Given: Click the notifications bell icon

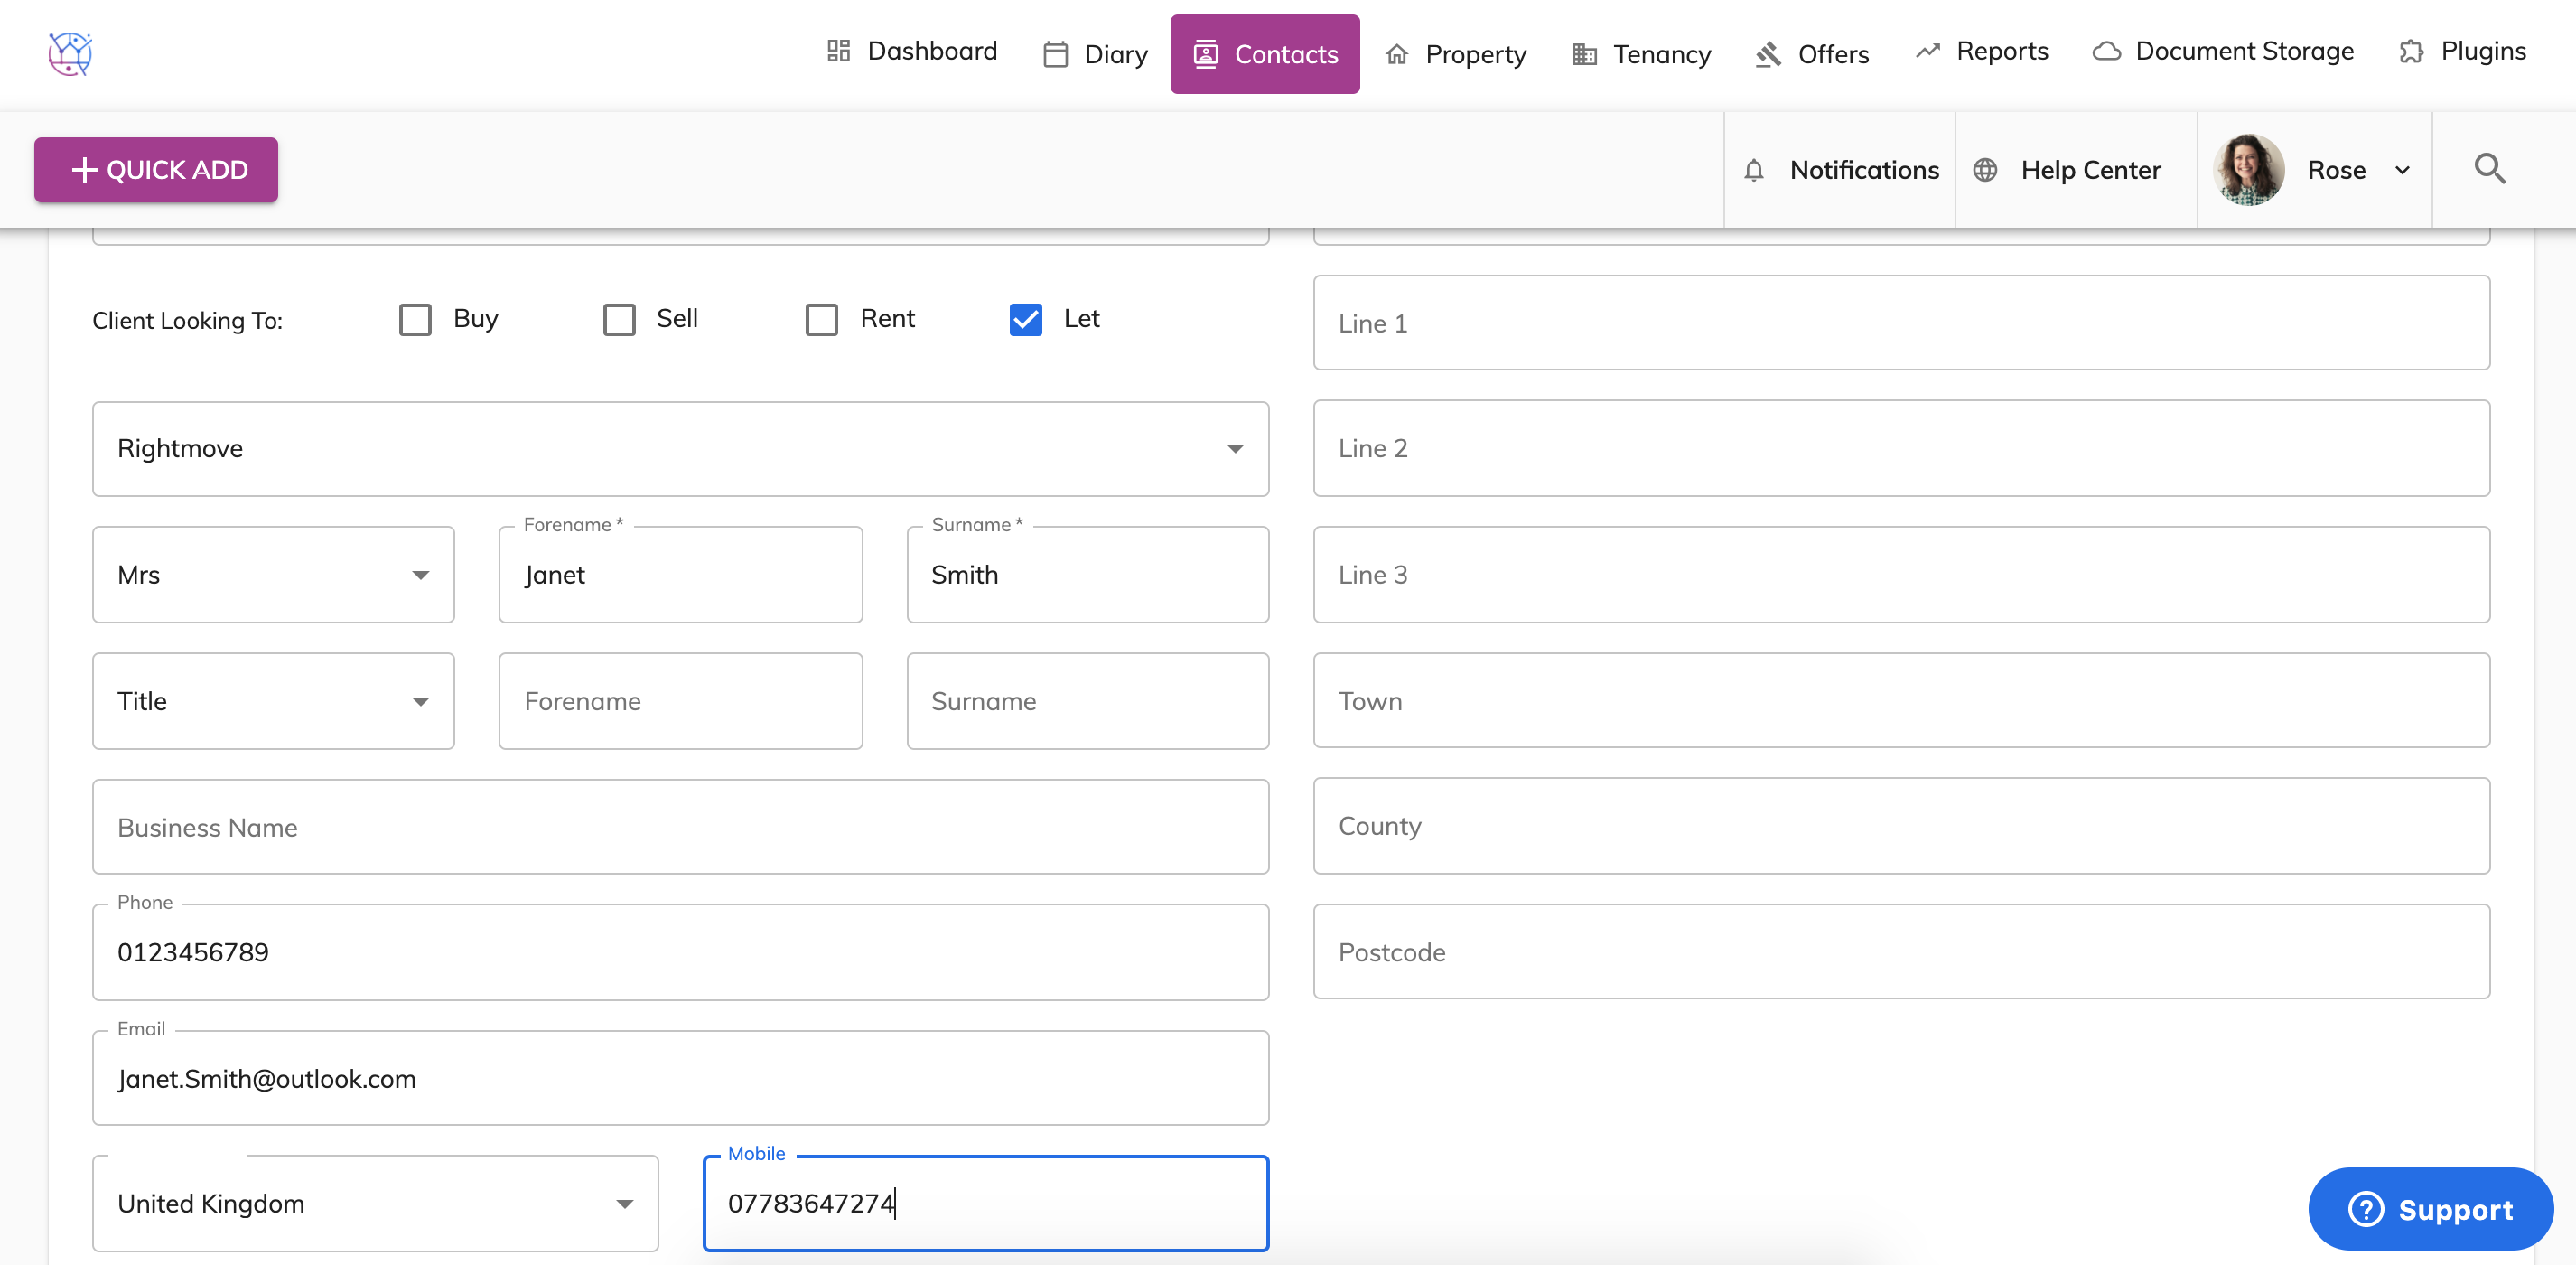Looking at the screenshot, I should click(1754, 171).
